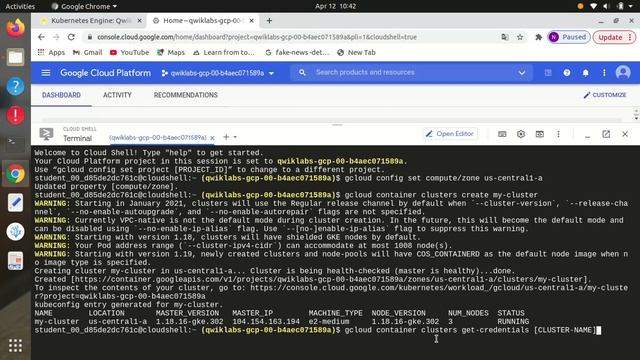The height and width of the screenshot is (360, 640).
Task: Close the qwiklabs terminal session tab
Action: click(x=212, y=138)
